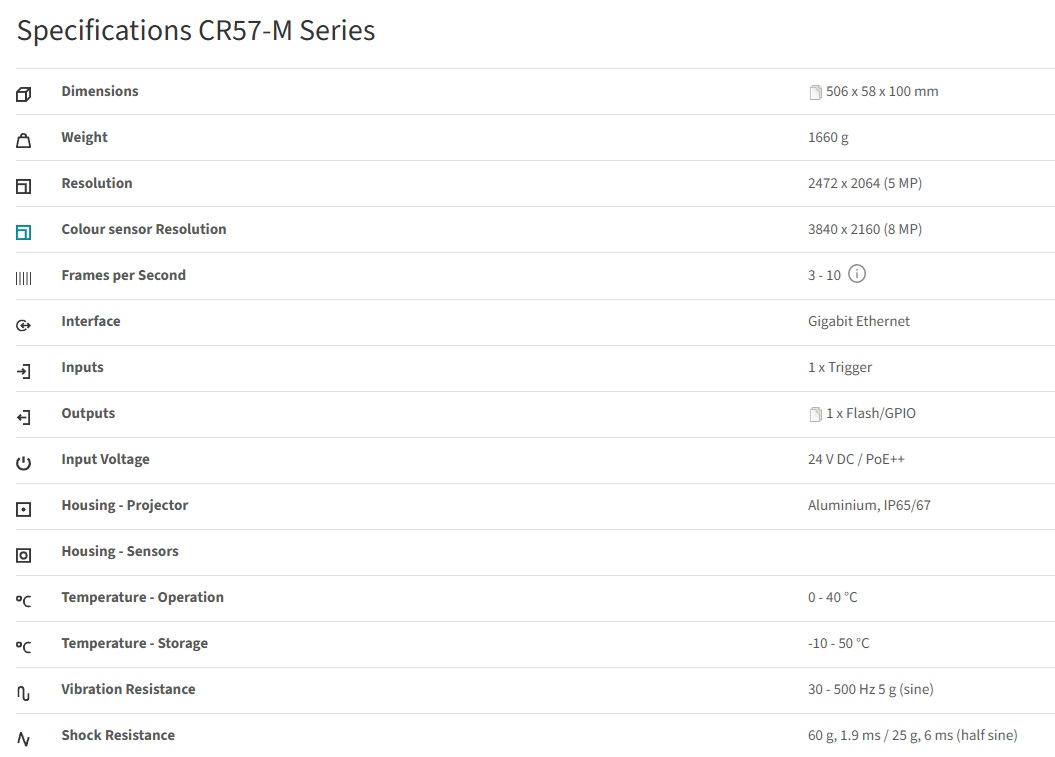Click the document icon next to 1 x Flash/GPIO
The height and width of the screenshot is (757, 1055).
(815, 414)
